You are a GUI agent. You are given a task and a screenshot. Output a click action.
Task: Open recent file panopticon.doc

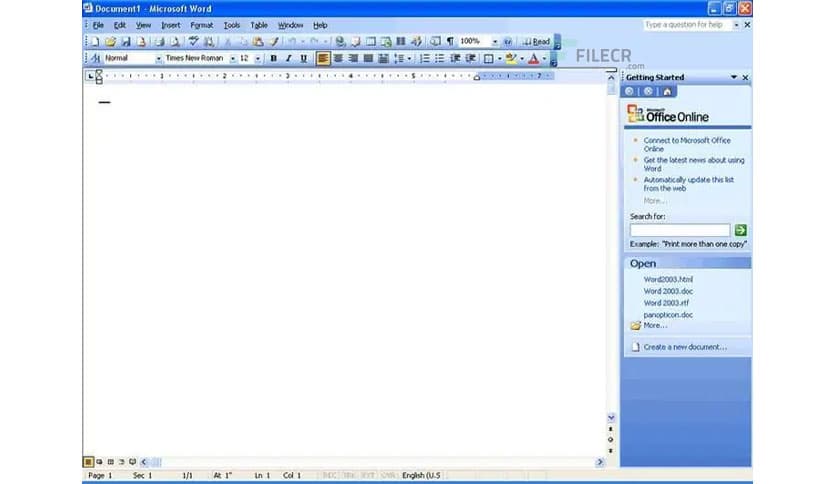coord(668,315)
